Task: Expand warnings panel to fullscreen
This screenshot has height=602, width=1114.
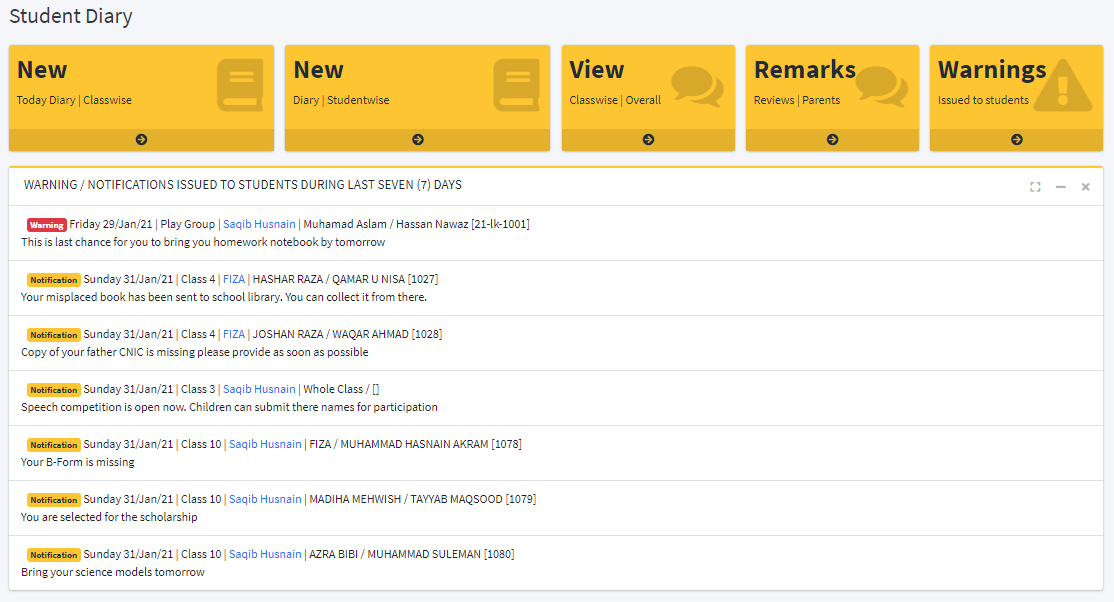Action: (1035, 187)
